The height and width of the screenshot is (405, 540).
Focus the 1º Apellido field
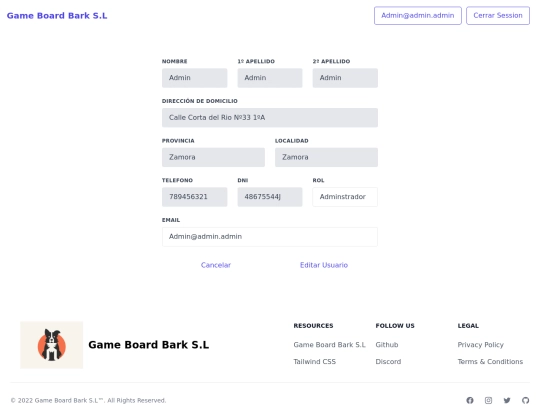(x=270, y=78)
